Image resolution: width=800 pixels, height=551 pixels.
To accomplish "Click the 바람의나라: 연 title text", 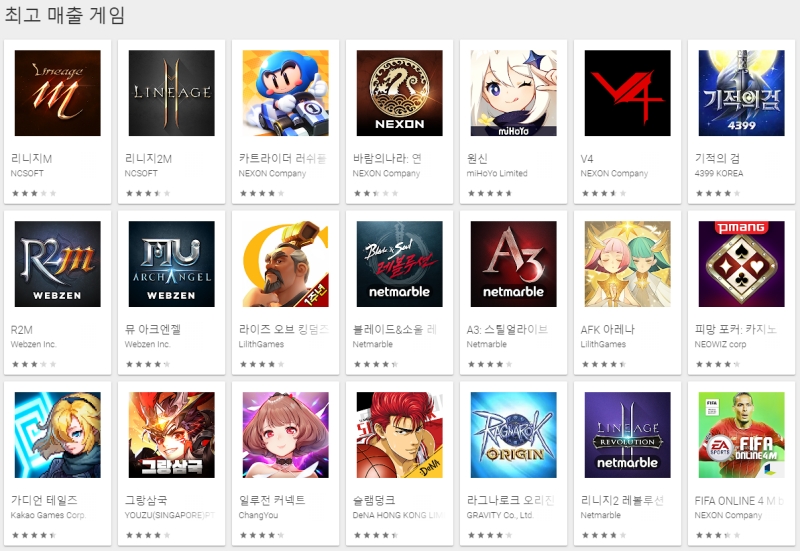I will coord(387,159).
